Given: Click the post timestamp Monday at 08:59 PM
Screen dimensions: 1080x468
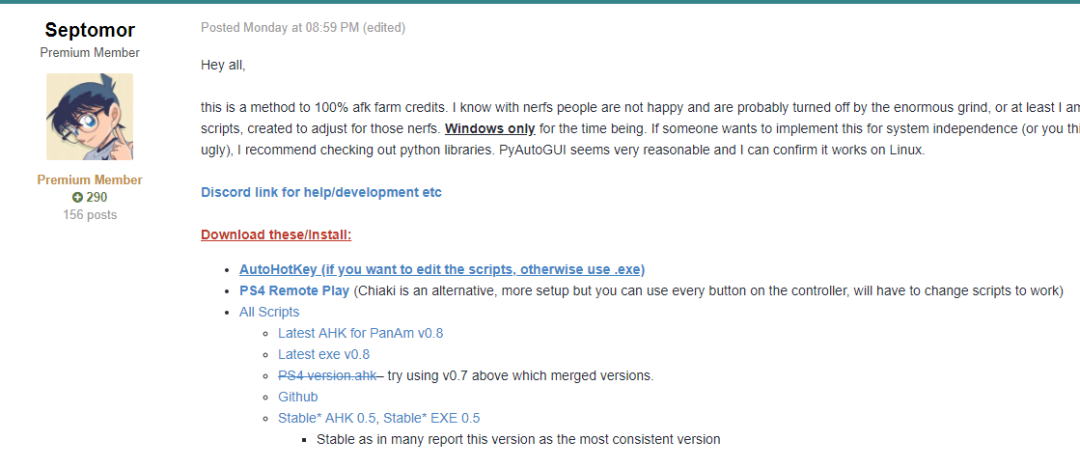Looking at the screenshot, I should [x=279, y=28].
